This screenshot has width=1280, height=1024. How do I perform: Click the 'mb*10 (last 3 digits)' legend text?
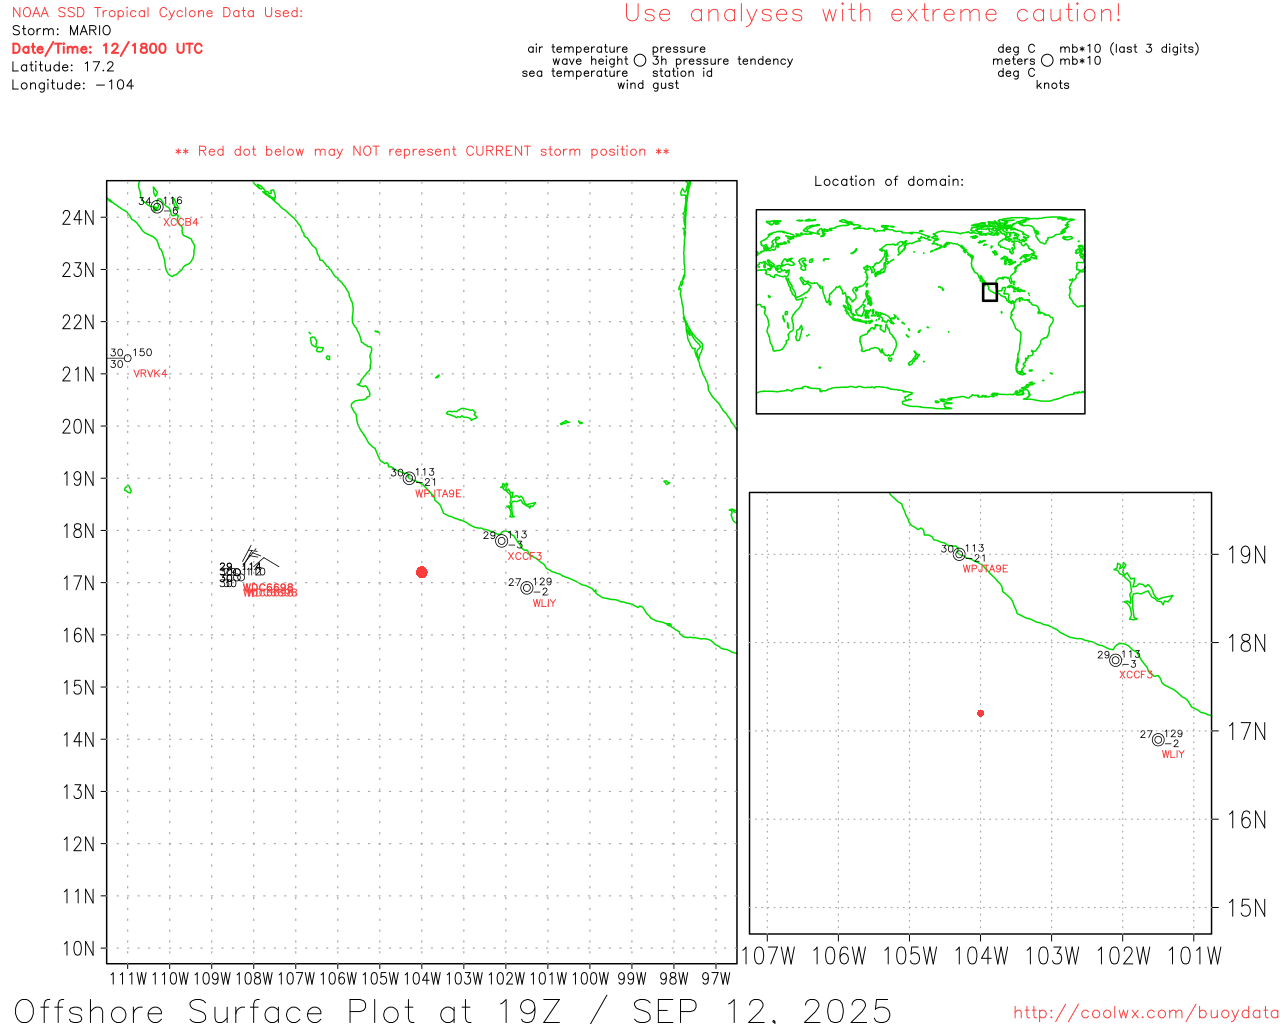click(1129, 49)
